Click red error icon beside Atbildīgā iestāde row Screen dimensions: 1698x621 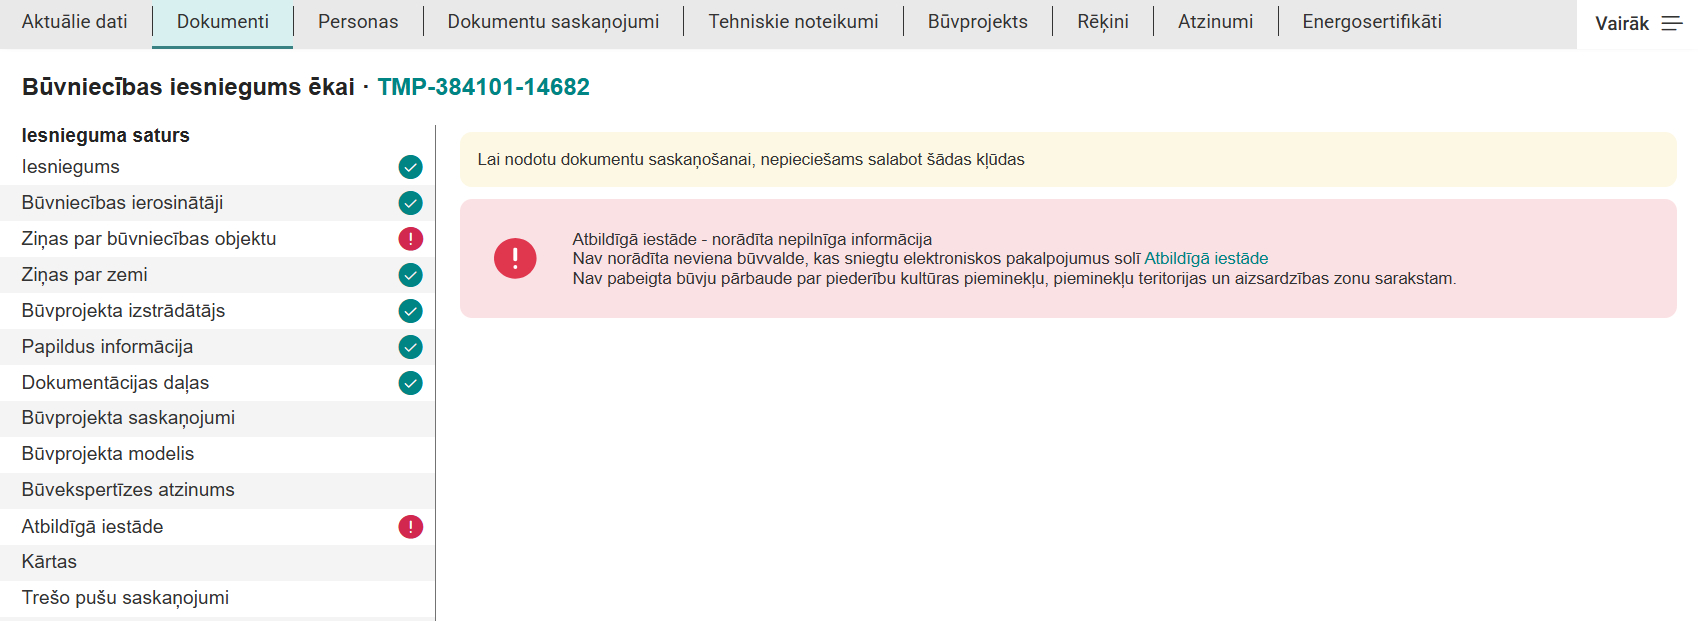410,527
